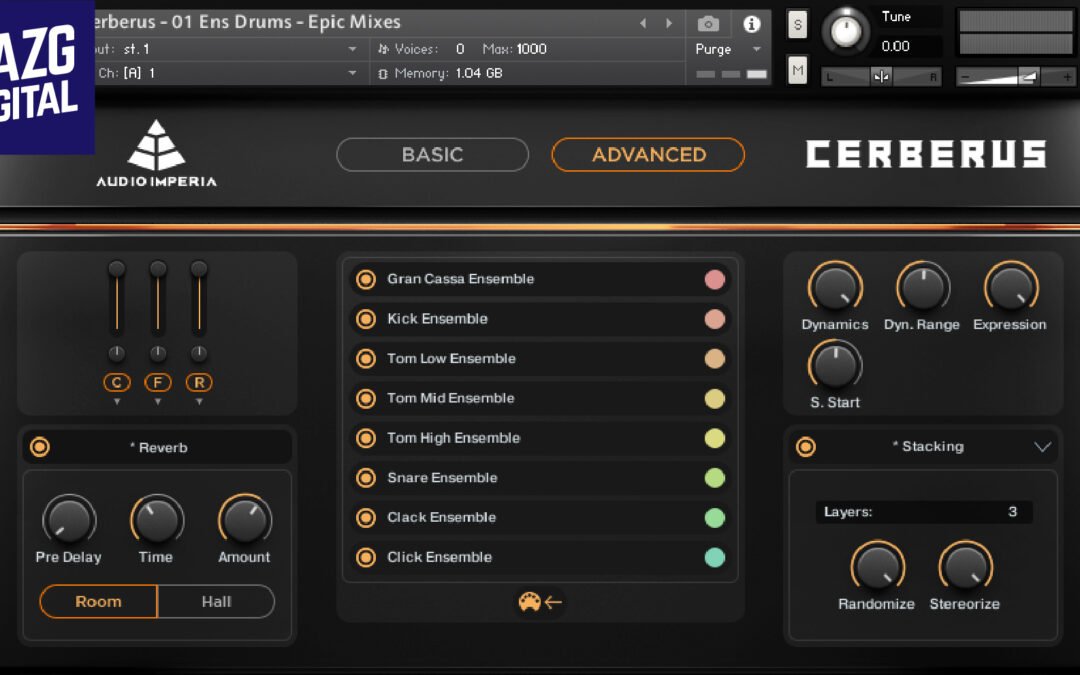Switch to the BASIC tab
The height and width of the screenshot is (675, 1080).
pos(433,154)
